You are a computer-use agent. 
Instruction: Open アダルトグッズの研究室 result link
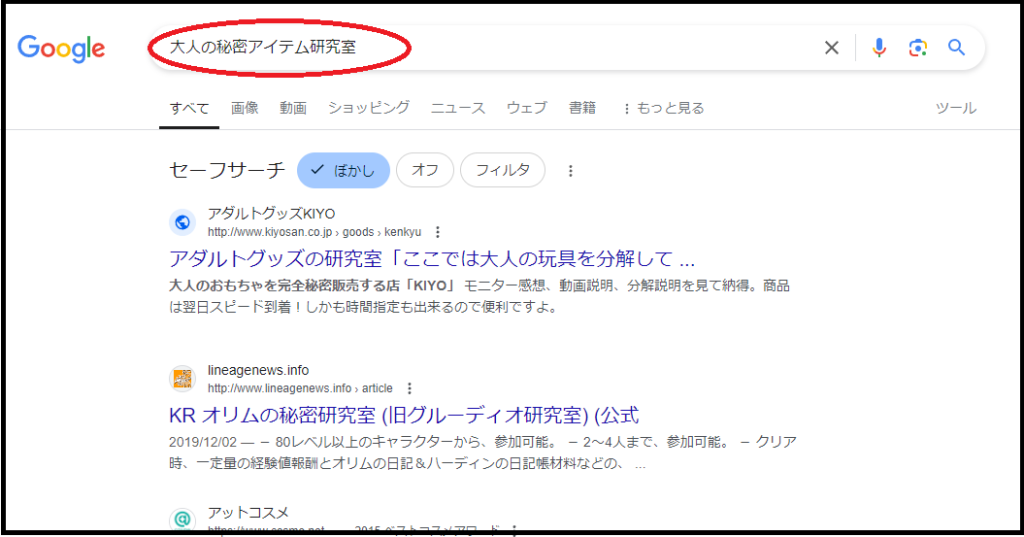pos(432,259)
